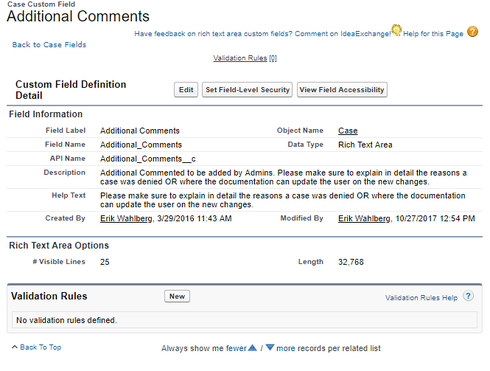Open the Validation Rules Help text link
Image resolution: width=490 pixels, height=371 pixels.
point(421,298)
